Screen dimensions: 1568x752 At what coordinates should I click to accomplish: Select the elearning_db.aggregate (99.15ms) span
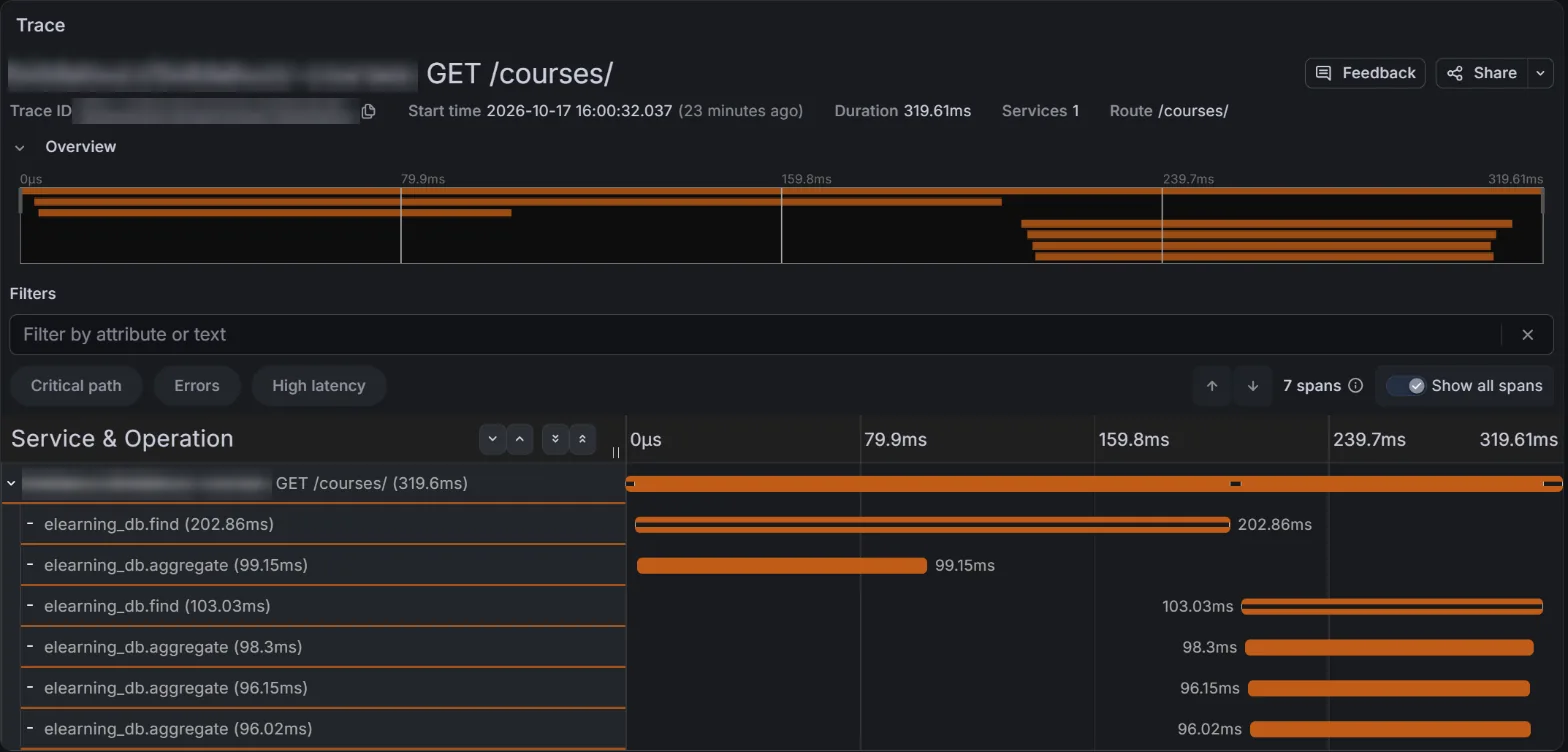point(322,565)
